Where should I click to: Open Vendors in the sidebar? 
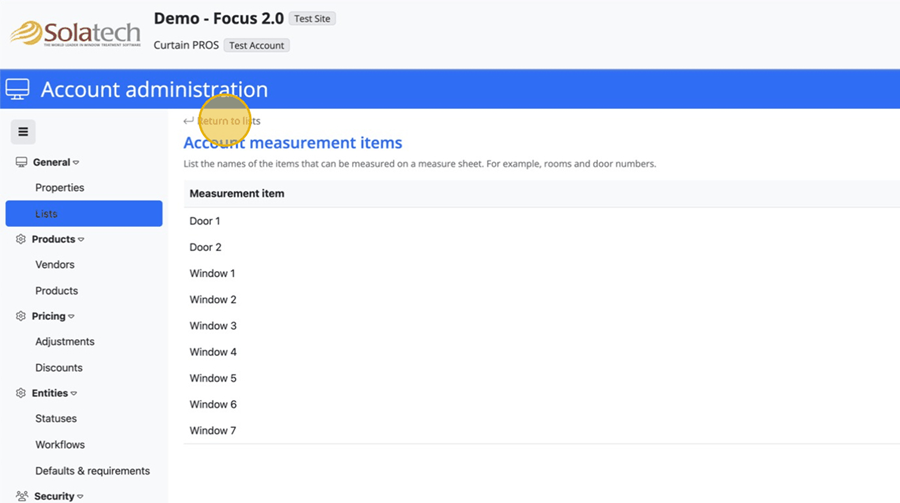point(55,265)
